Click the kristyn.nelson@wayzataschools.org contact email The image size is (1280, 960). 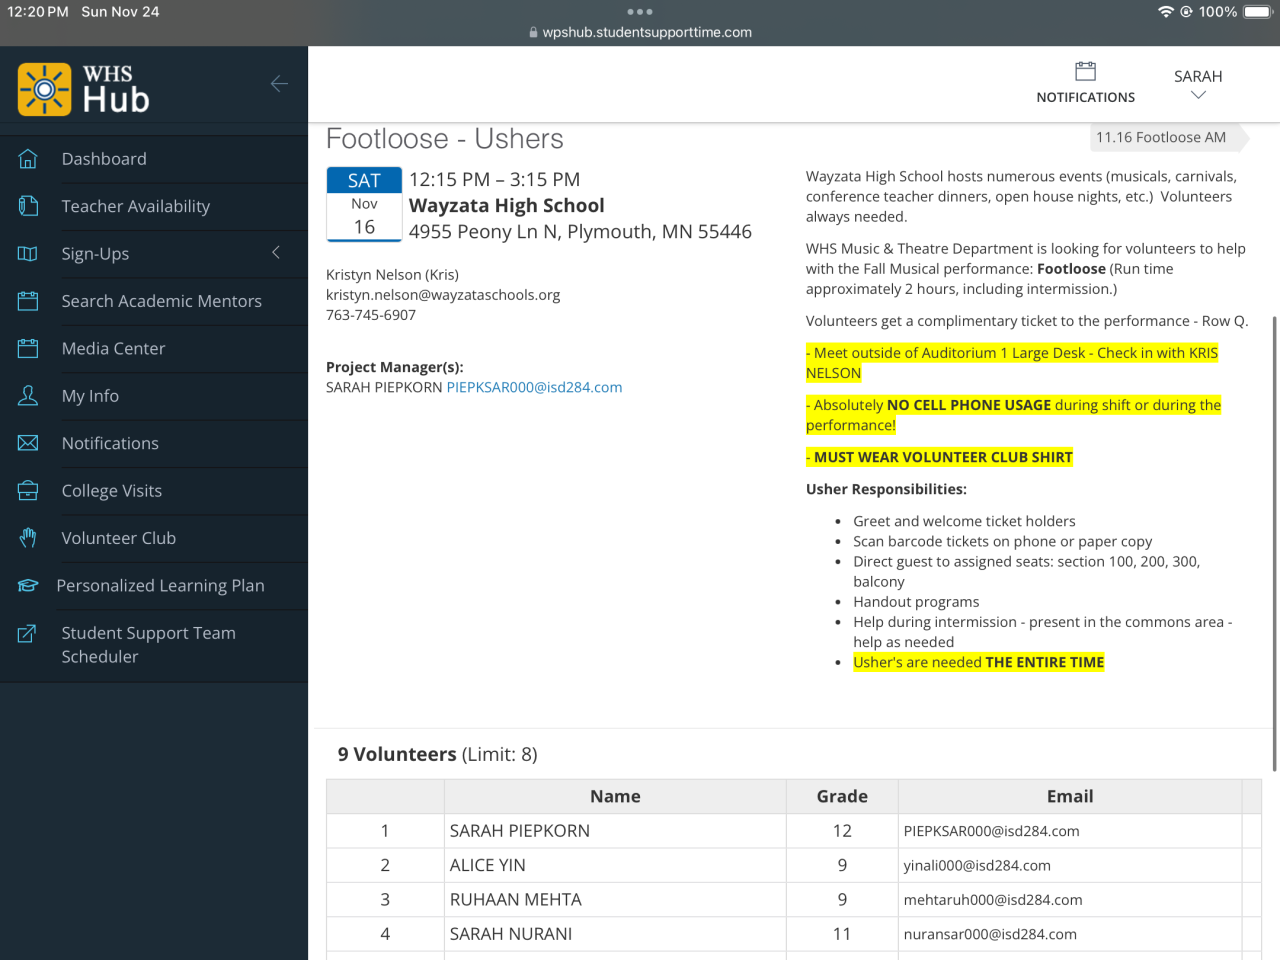pos(443,295)
